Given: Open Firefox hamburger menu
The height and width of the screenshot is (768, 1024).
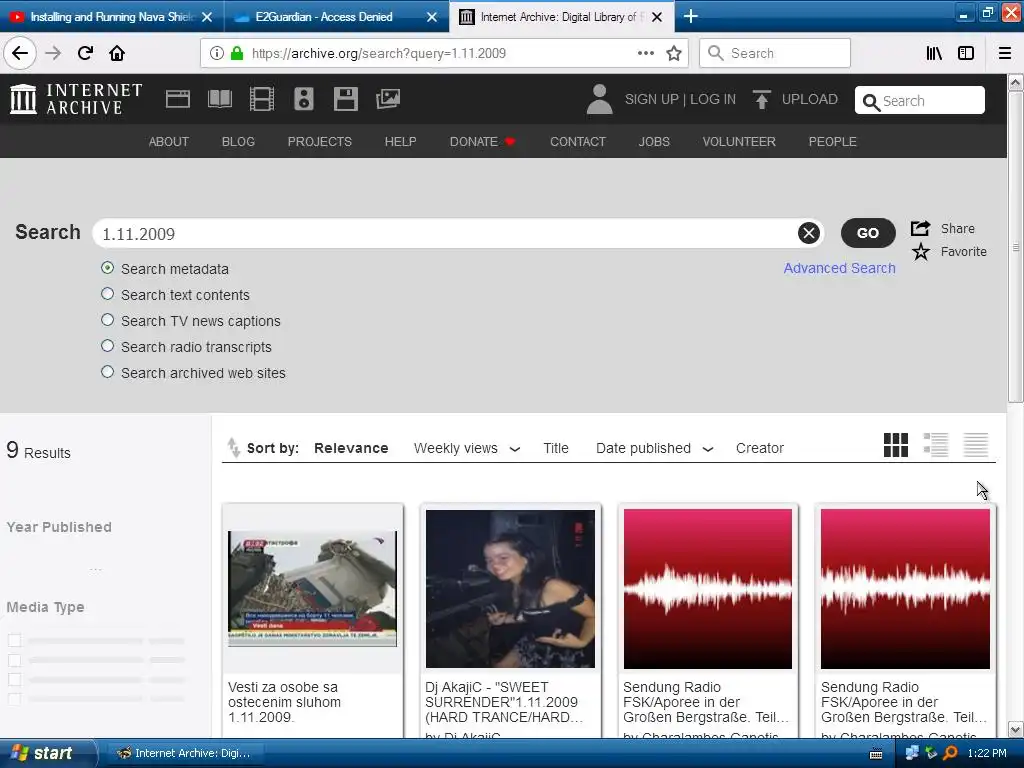Looking at the screenshot, I should (1005, 54).
